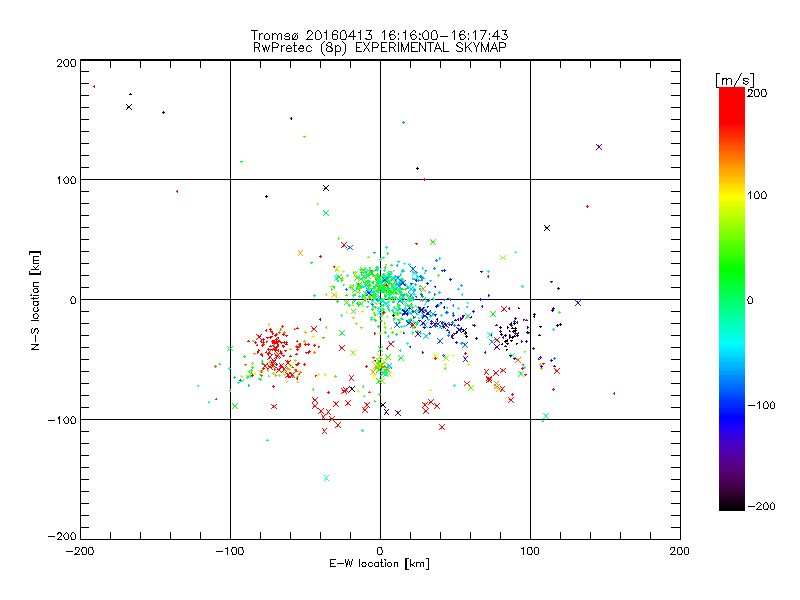Click the colorbar label '-200'
Image resolution: width=800 pixels, height=600 pixels.
(x=761, y=507)
